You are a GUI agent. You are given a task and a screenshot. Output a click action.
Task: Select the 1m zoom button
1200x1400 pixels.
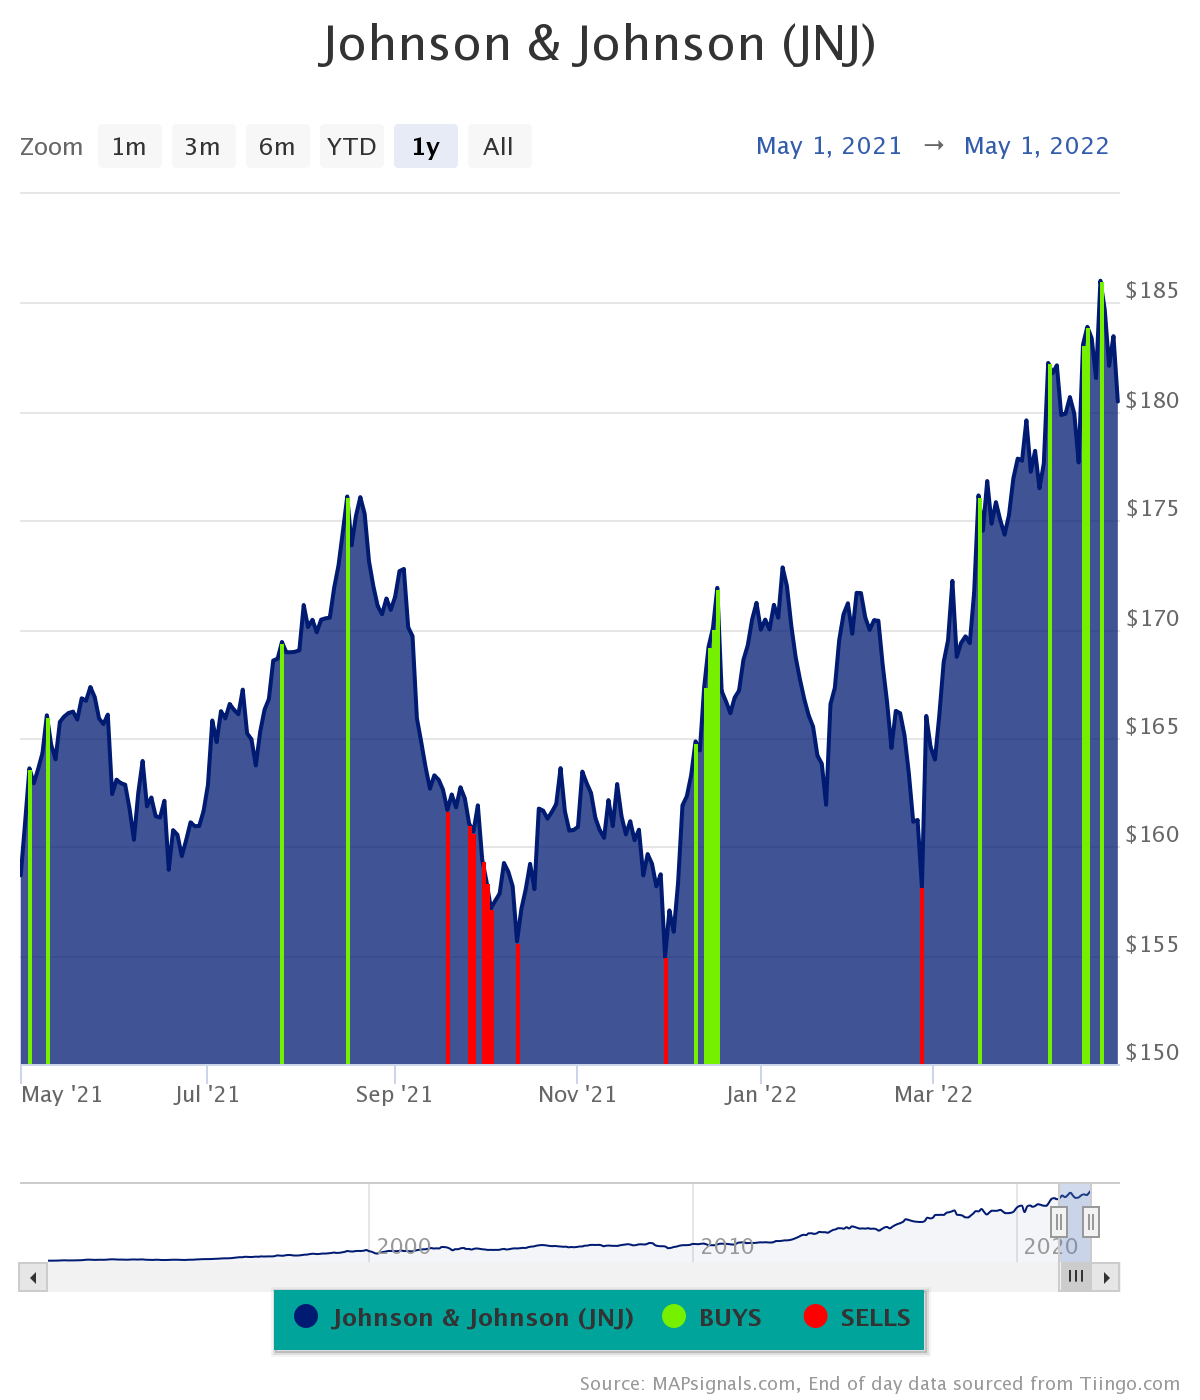129,147
